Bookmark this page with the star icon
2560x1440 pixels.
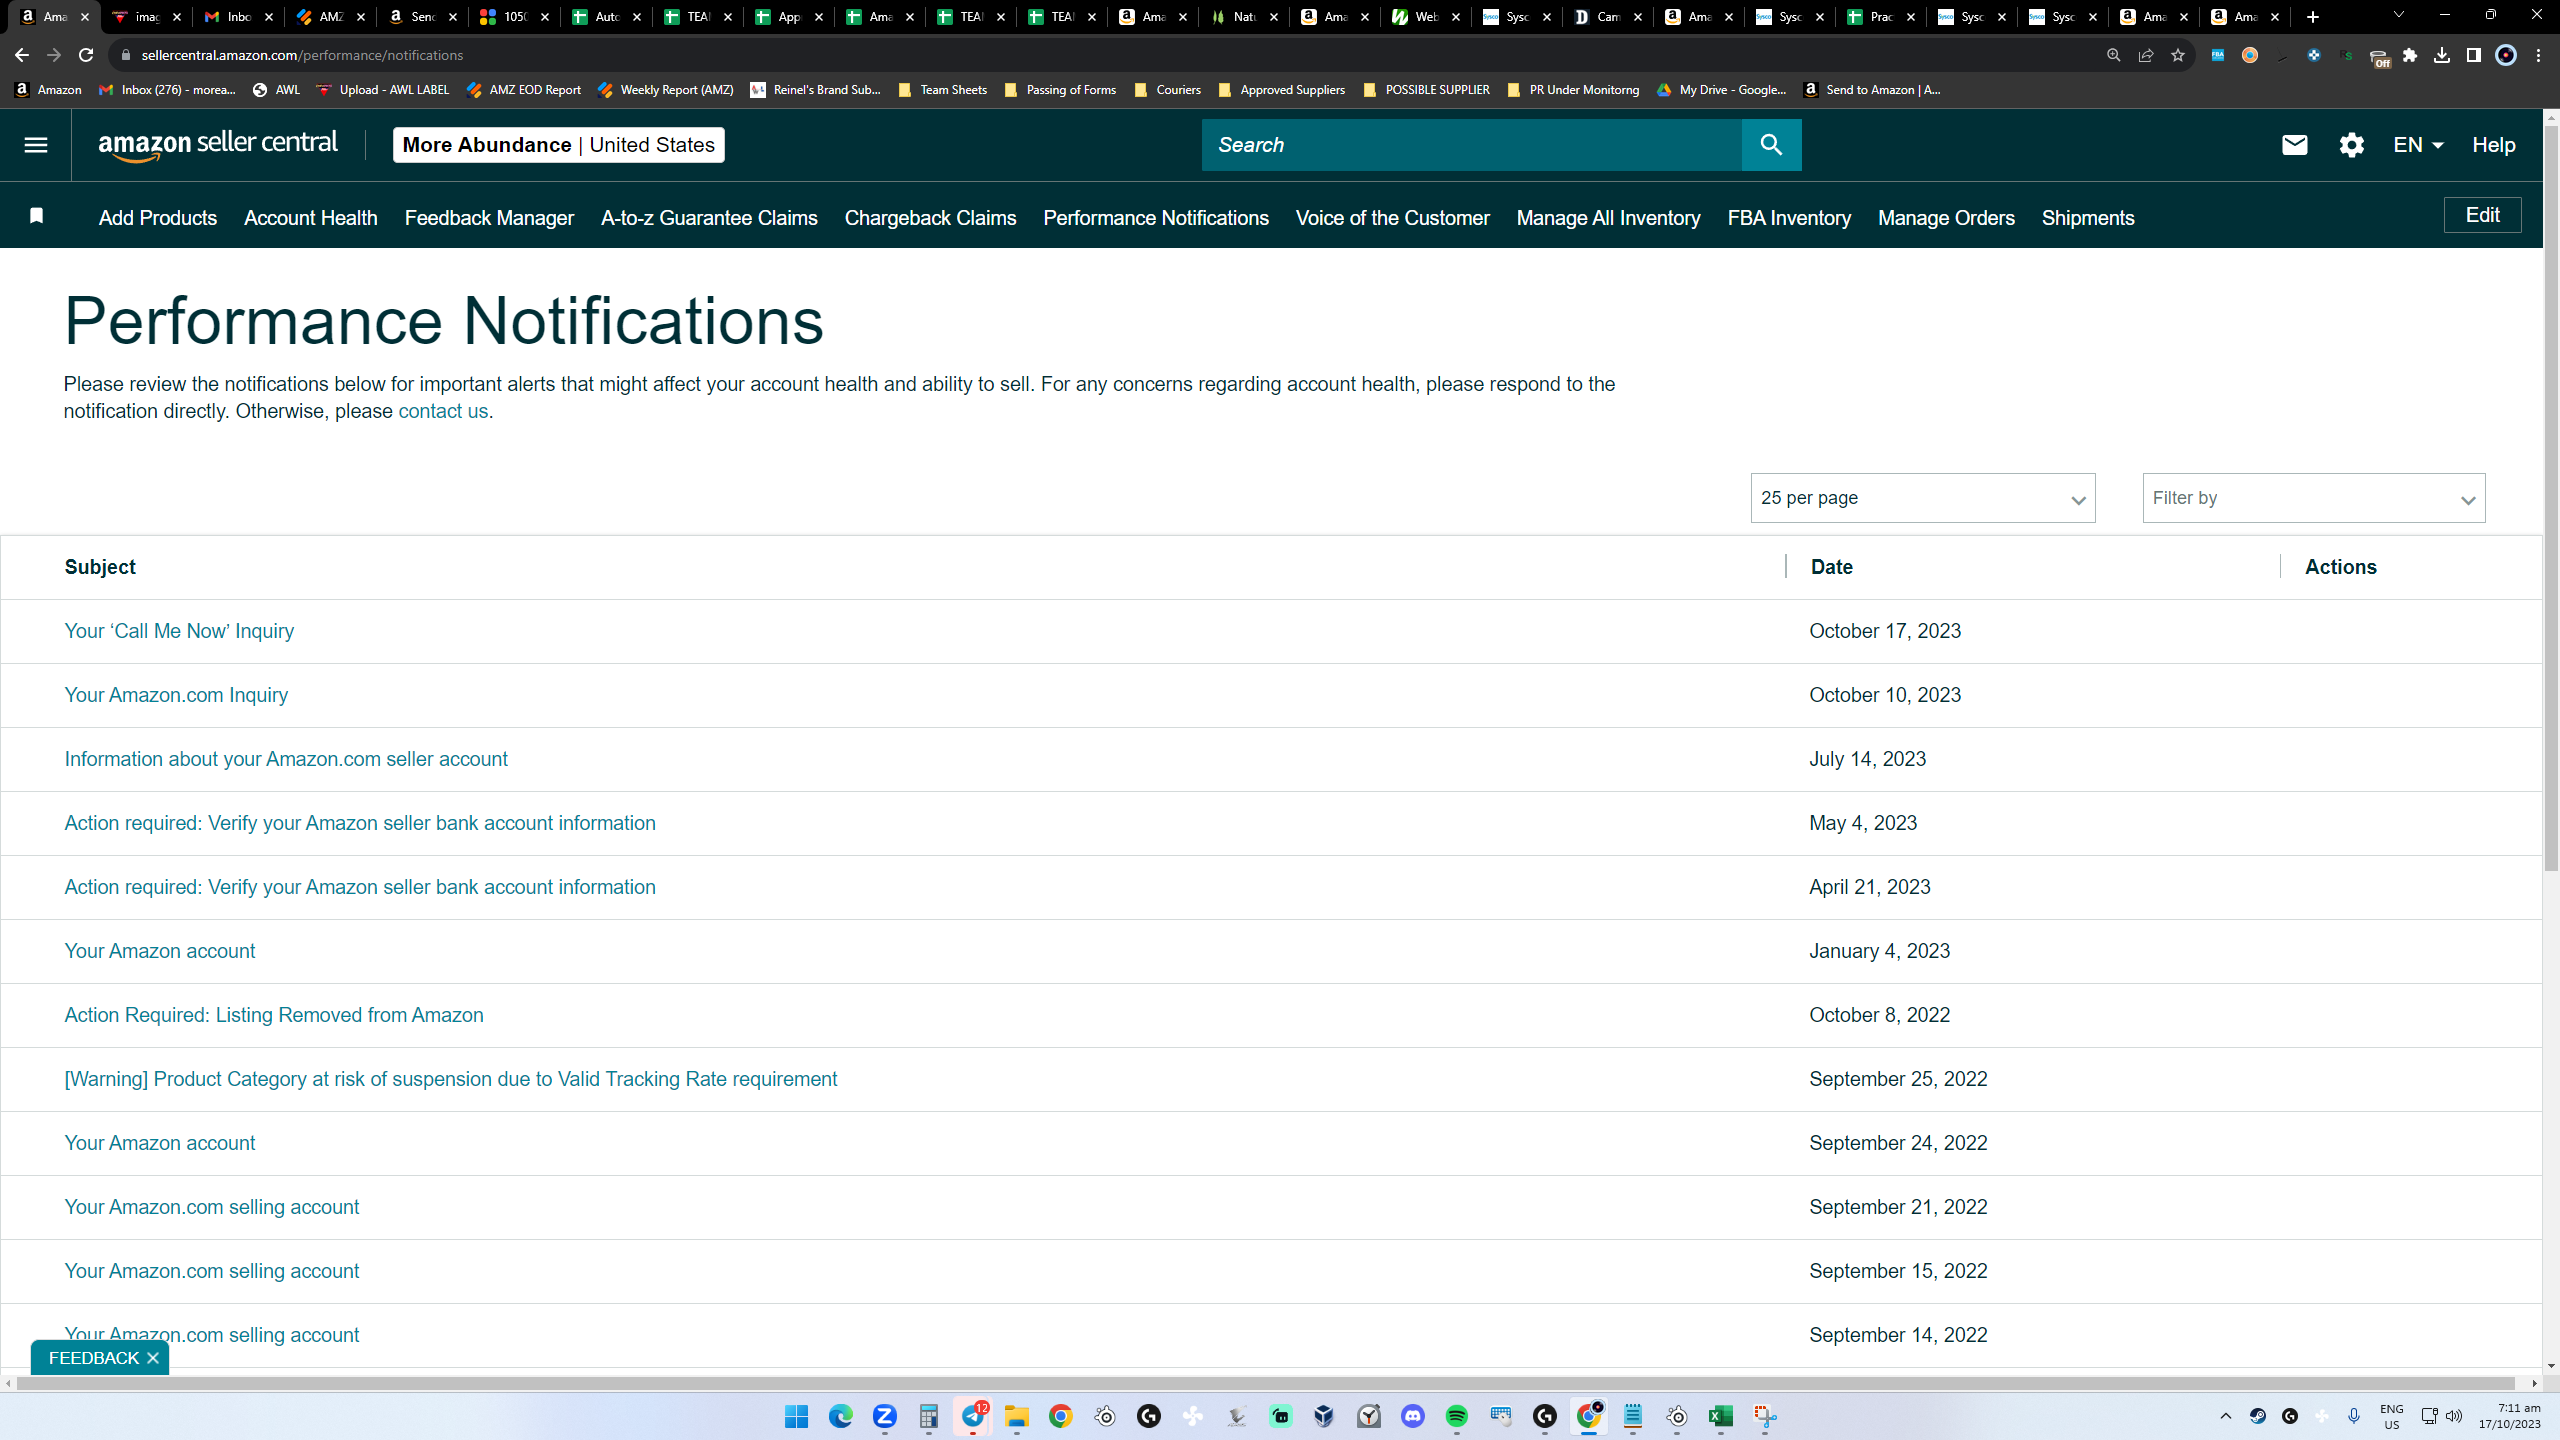point(2178,55)
